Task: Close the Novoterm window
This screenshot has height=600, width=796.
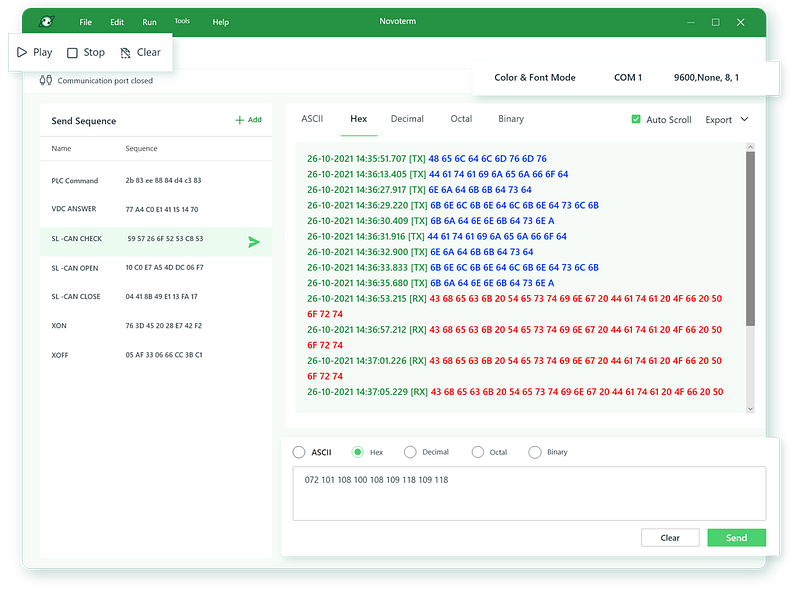Action: [x=741, y=22]
